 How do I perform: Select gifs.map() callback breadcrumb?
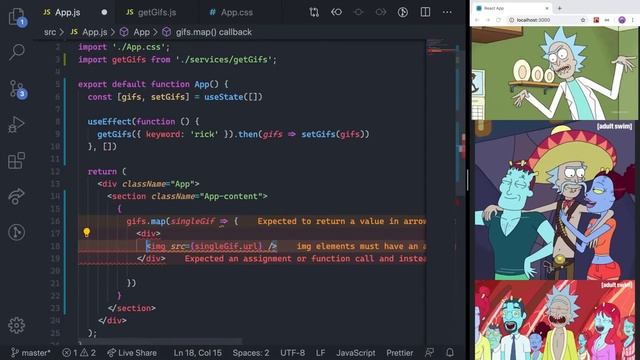207,32
